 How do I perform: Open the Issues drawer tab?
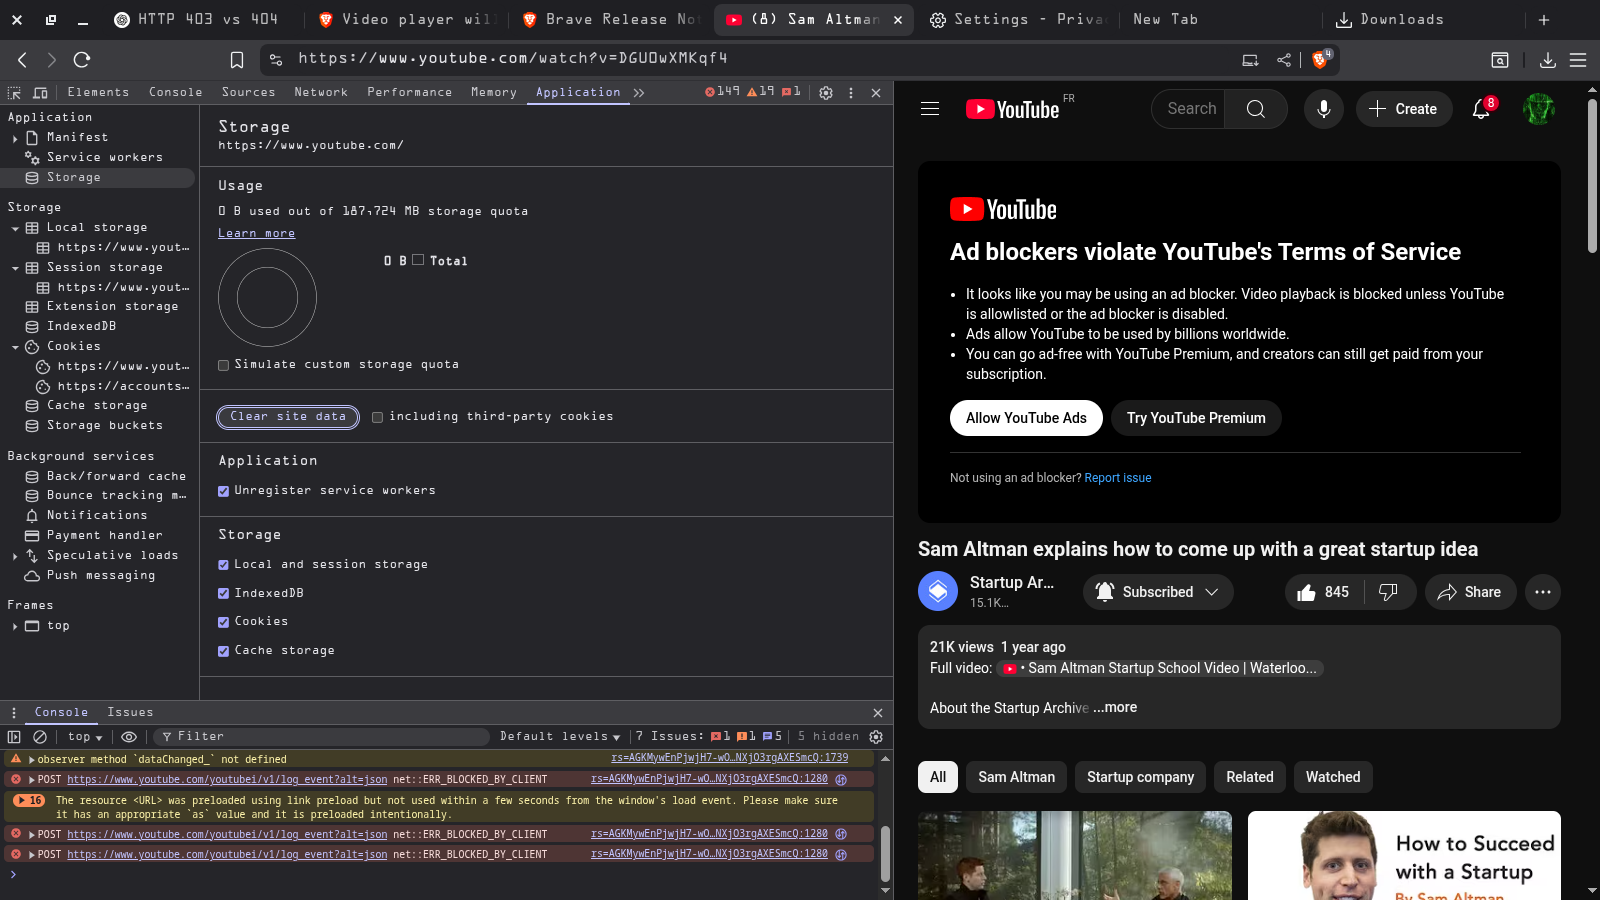click(130, 713)
